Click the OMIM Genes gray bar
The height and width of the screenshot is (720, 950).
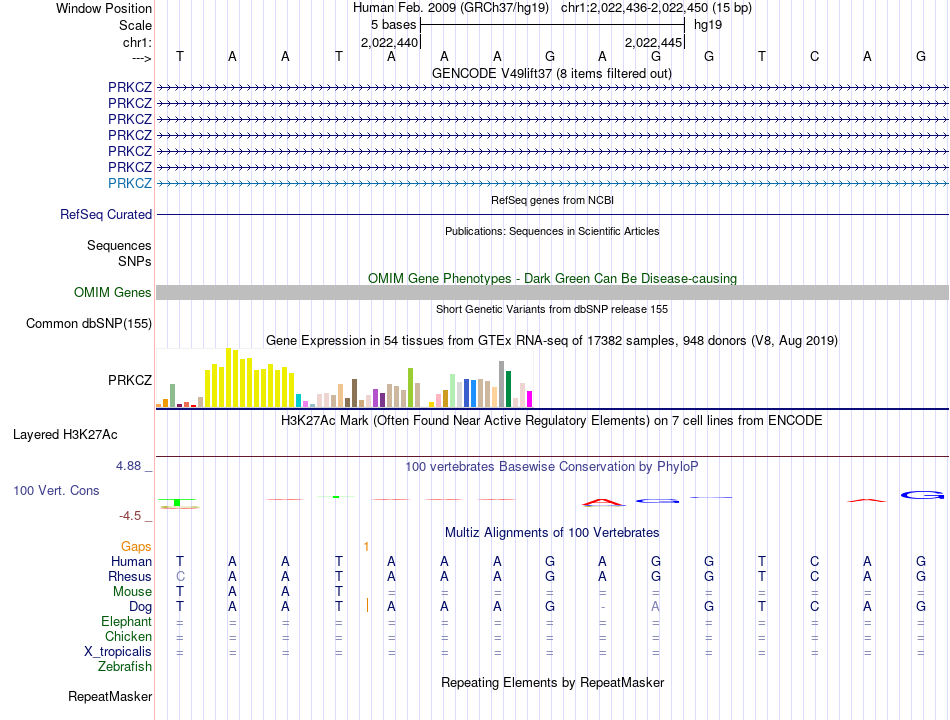552,292
